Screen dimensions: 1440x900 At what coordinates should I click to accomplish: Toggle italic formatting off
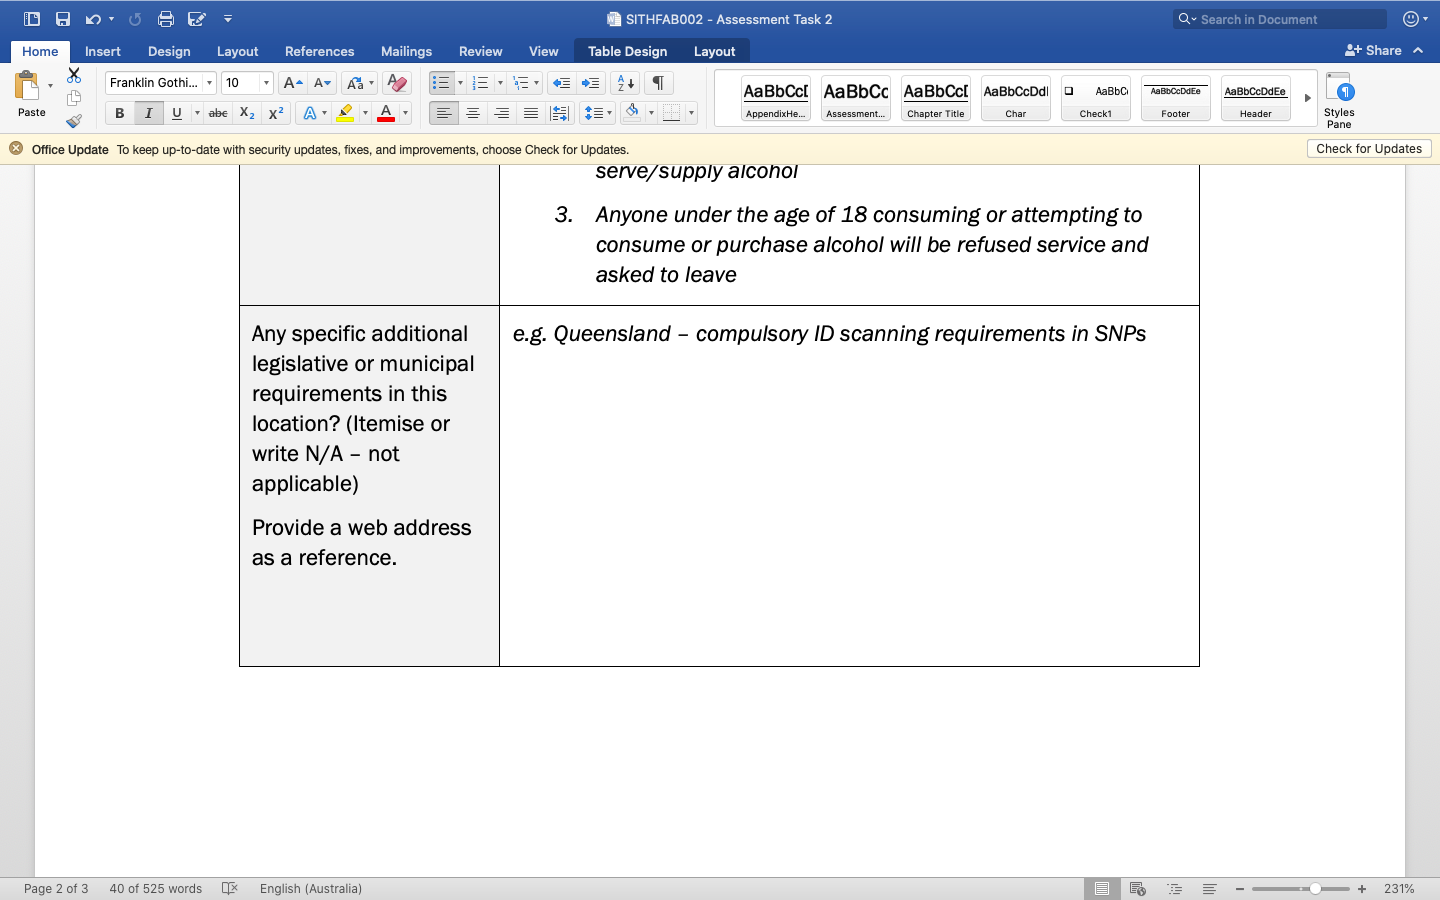pos(147,112)
